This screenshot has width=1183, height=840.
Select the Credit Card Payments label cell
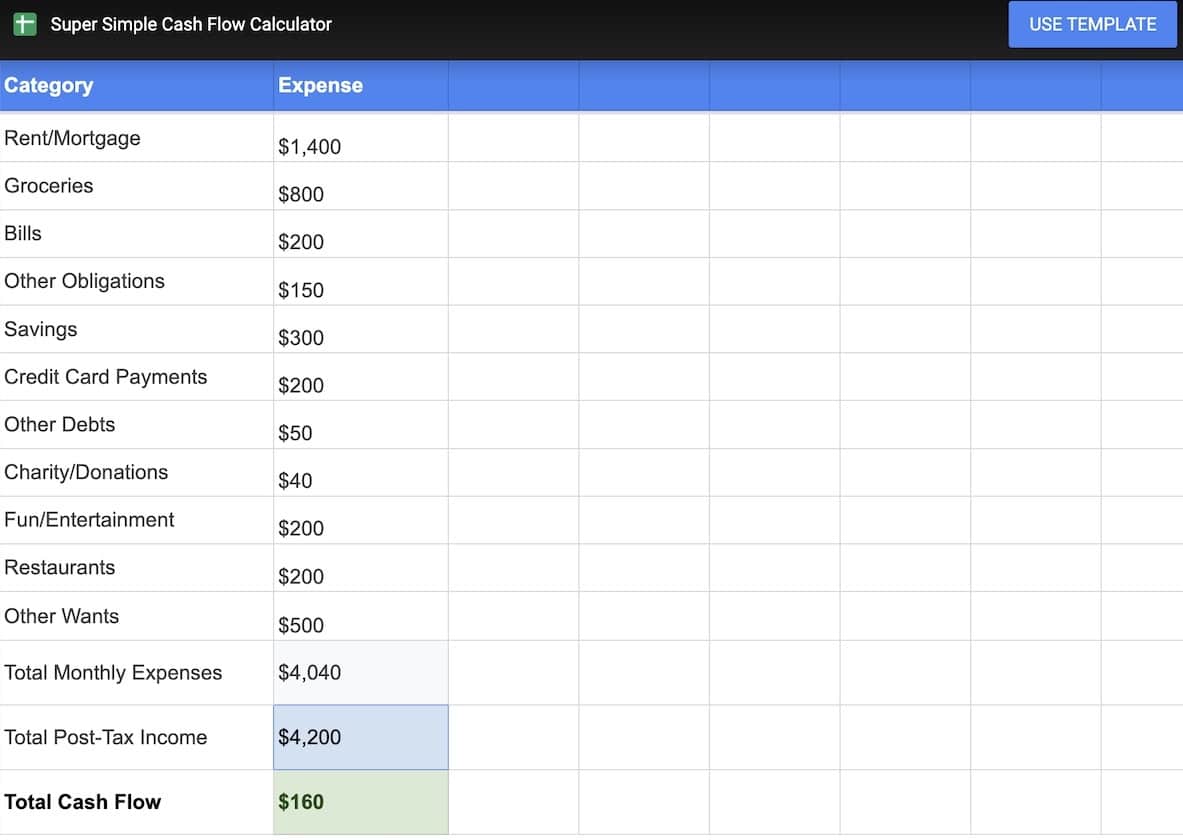137,377
